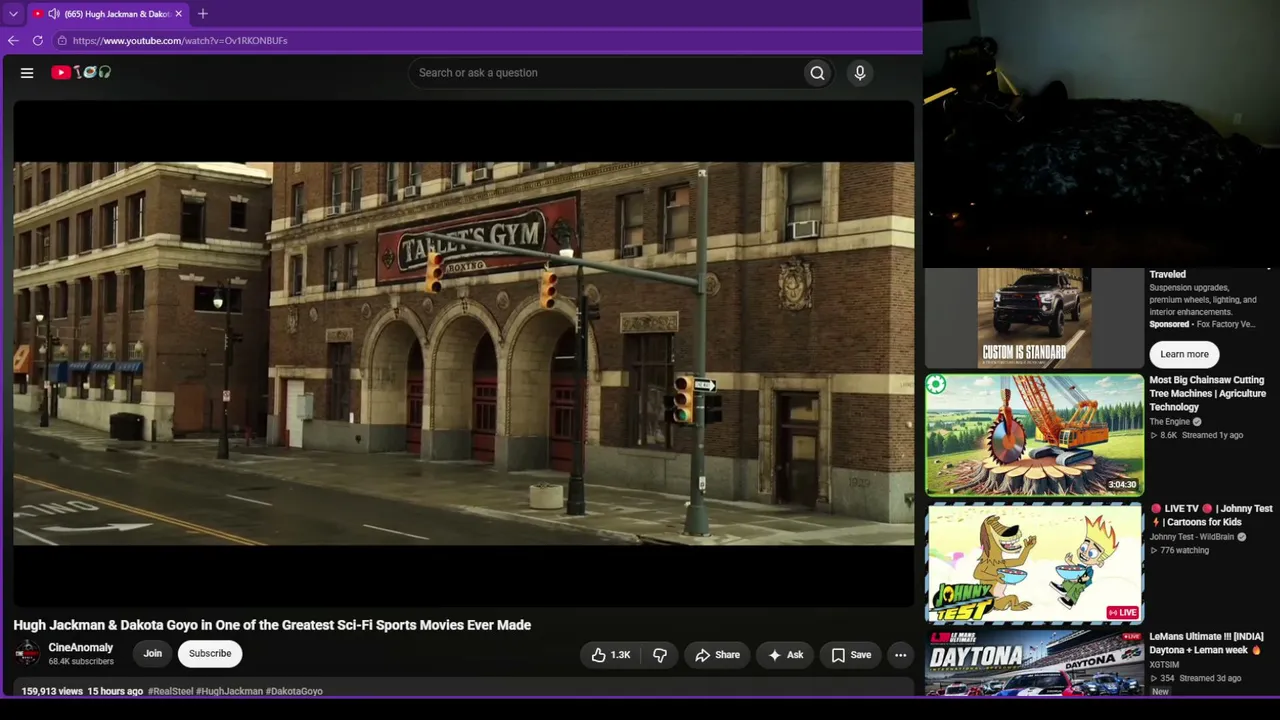This screenshot has height=720, width=1280.
Task: Open 'LeMans Ultimate !!! [INDIA]' video title
Action: pos(1207,643)
